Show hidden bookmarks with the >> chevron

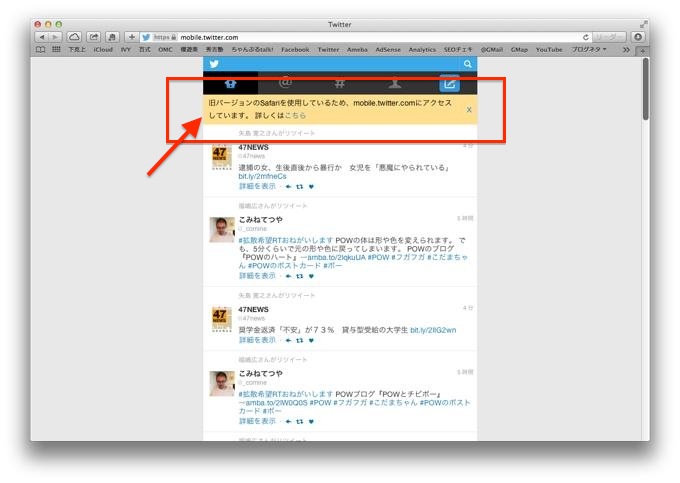click(x=626, y=49)
